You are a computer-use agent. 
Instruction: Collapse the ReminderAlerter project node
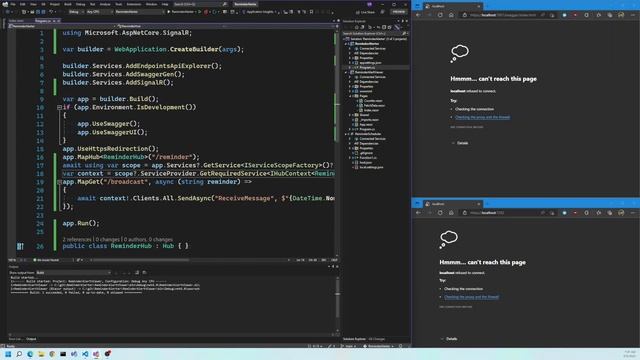[x=346, y=44]
